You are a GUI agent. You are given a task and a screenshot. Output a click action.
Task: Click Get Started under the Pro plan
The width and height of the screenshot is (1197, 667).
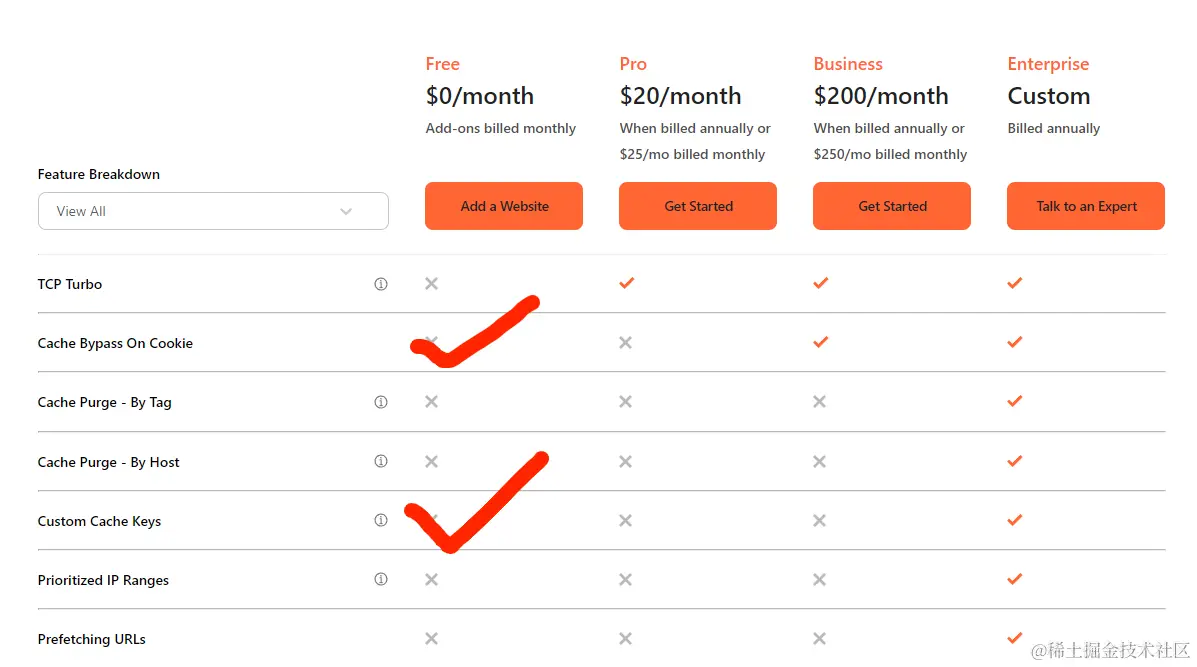pos(698,206)
